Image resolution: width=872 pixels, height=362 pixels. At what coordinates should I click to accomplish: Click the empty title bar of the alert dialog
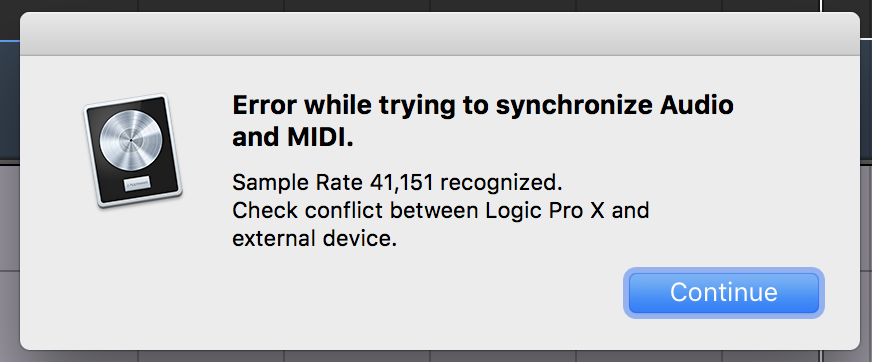coord(439,33)
